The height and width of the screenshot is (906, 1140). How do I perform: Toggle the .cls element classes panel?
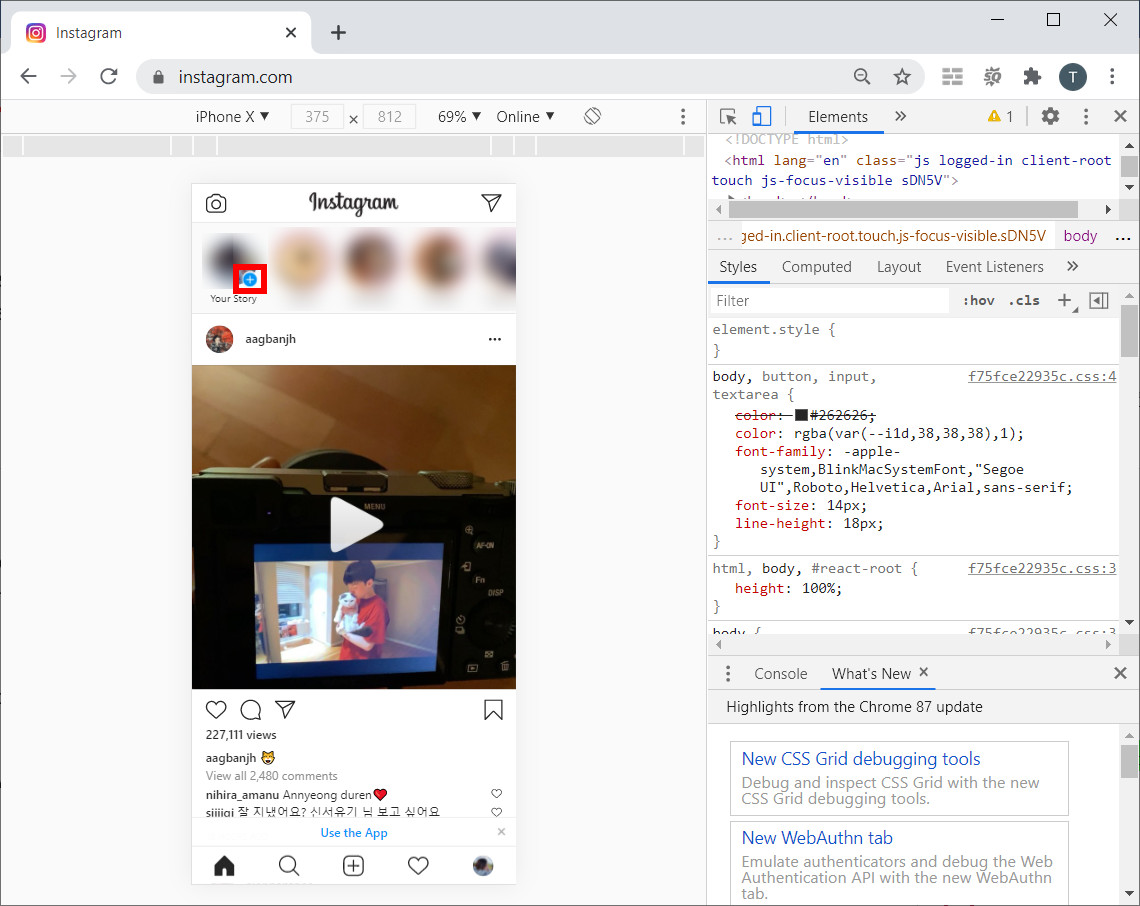pos(1024,300)
